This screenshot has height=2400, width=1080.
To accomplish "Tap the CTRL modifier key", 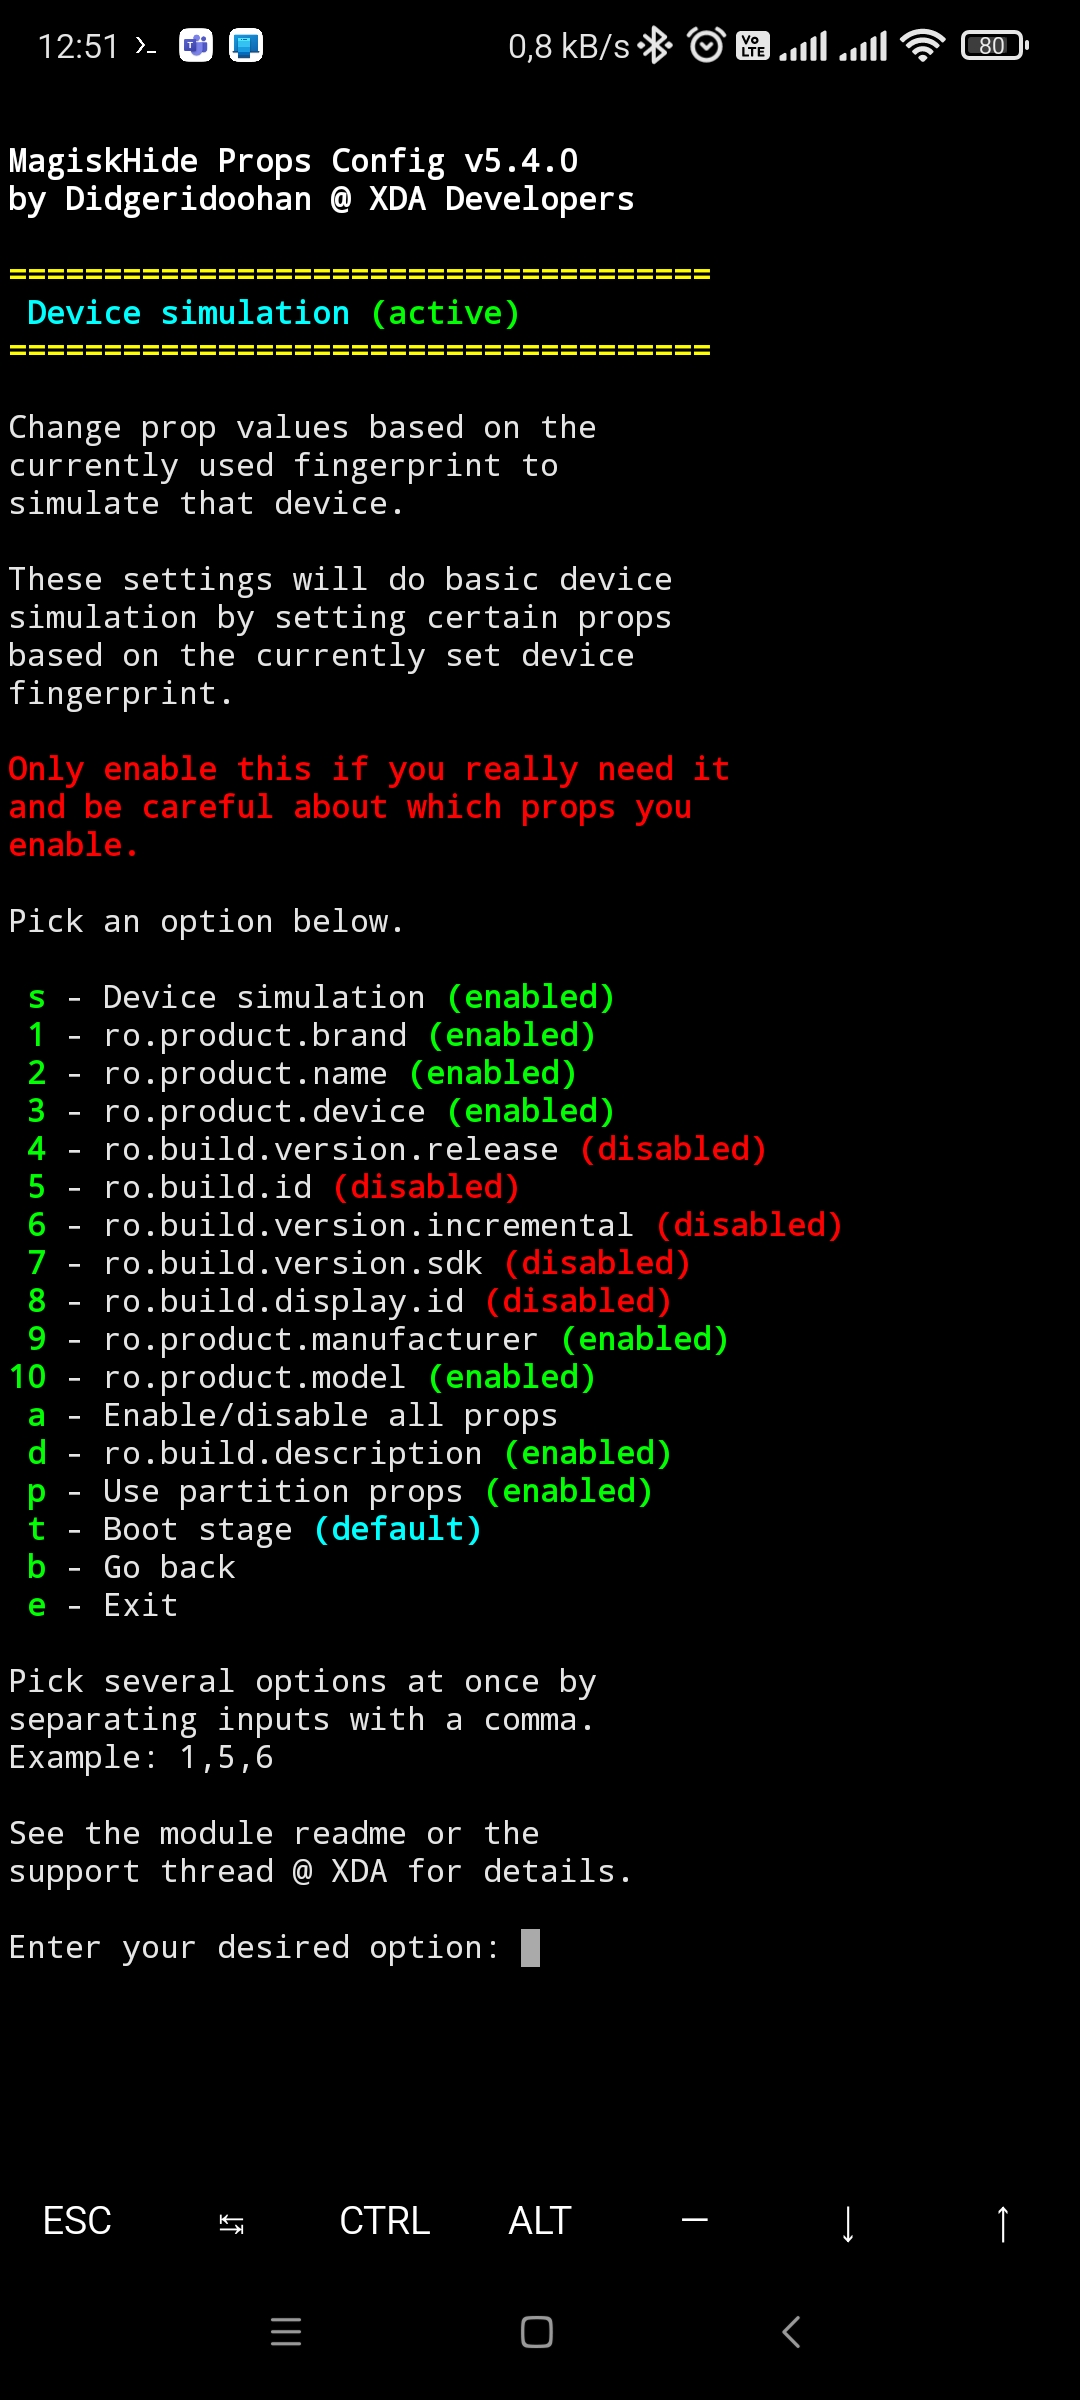I will [x=385, y=2221].
